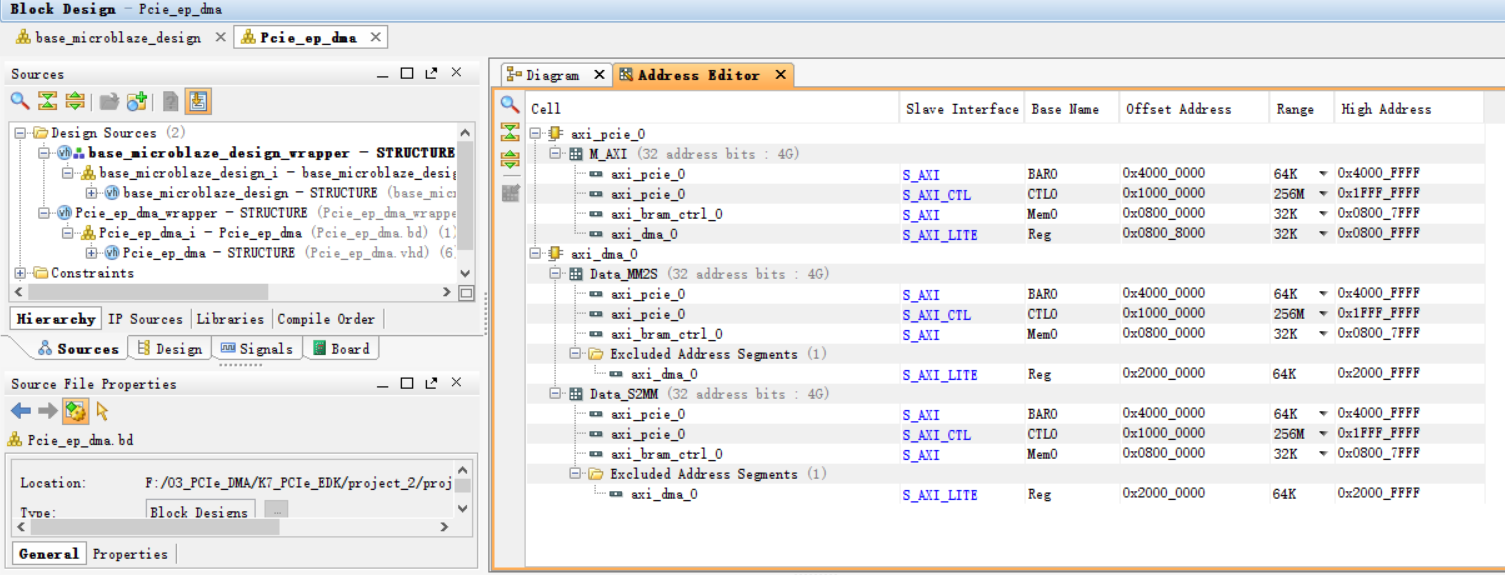Image resolution: width=1505 pixels, height=575 pixels.
Task: Collapse Excluded Address Segments under Data_MM2S
Action: [575, 354]
